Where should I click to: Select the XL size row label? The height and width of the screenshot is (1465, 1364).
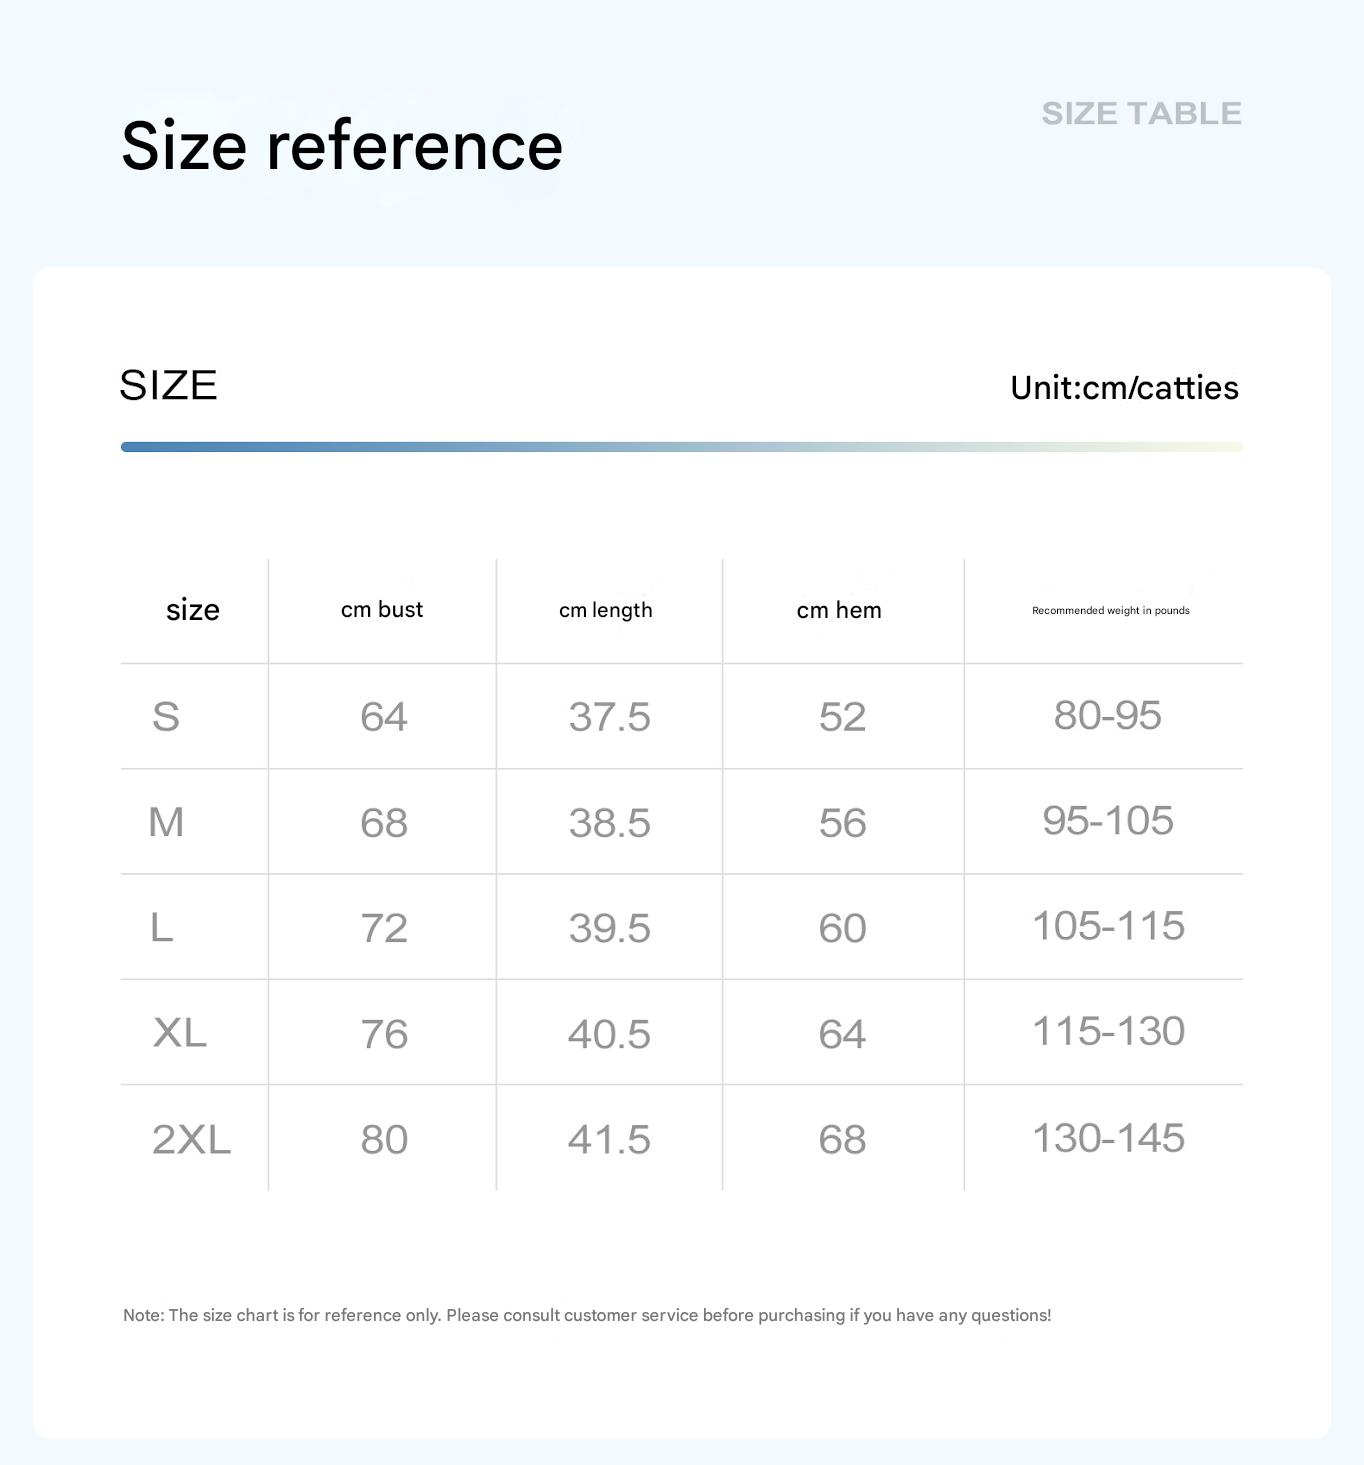(180, 1033)
